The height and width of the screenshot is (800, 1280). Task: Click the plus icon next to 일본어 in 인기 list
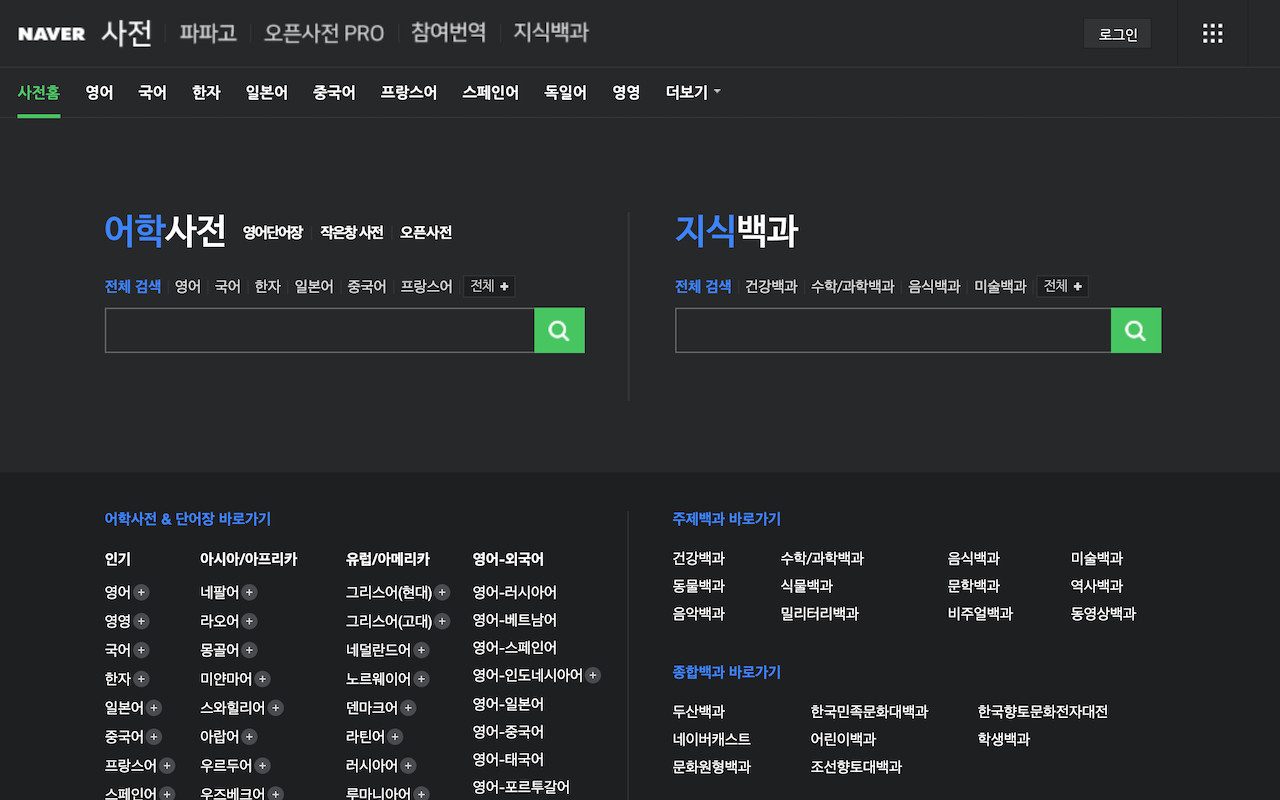pyautogui.click(x=155, y=708)
